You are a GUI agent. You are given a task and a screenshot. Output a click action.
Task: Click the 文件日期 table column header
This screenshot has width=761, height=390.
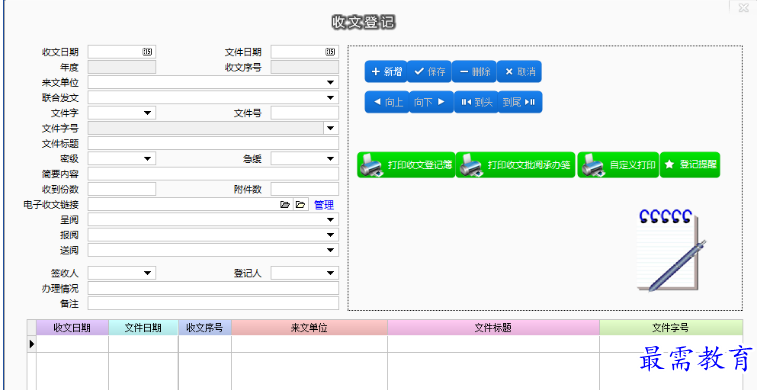143,328
